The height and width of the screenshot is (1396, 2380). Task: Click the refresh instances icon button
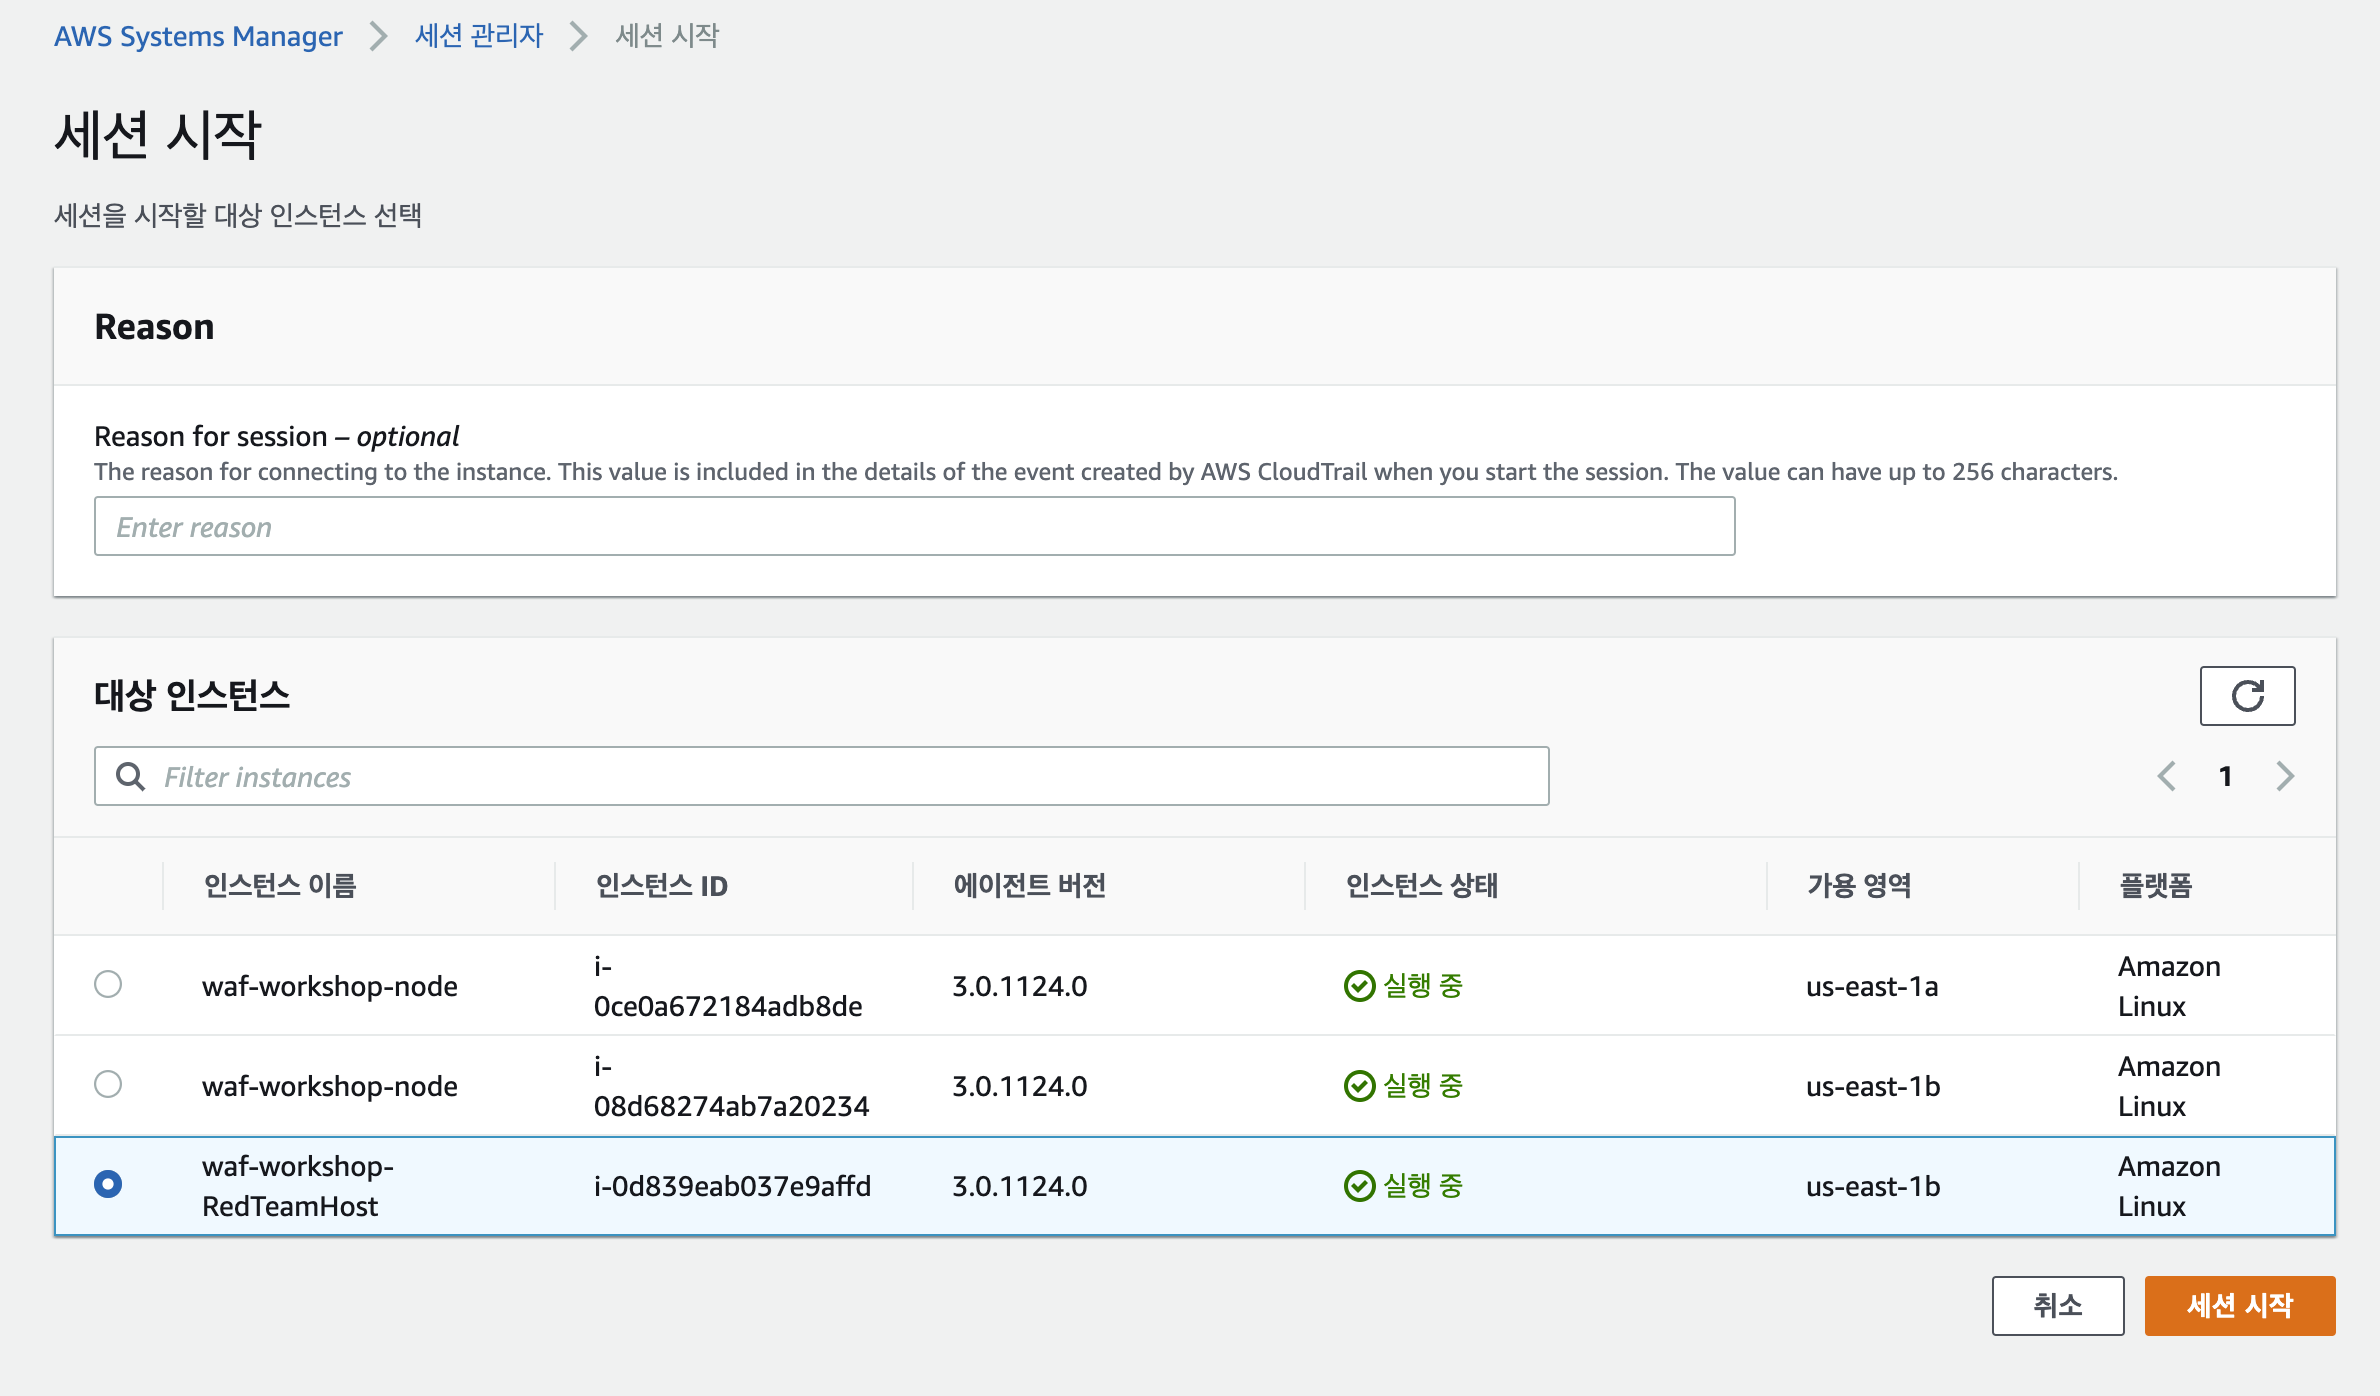[2246, 695]
